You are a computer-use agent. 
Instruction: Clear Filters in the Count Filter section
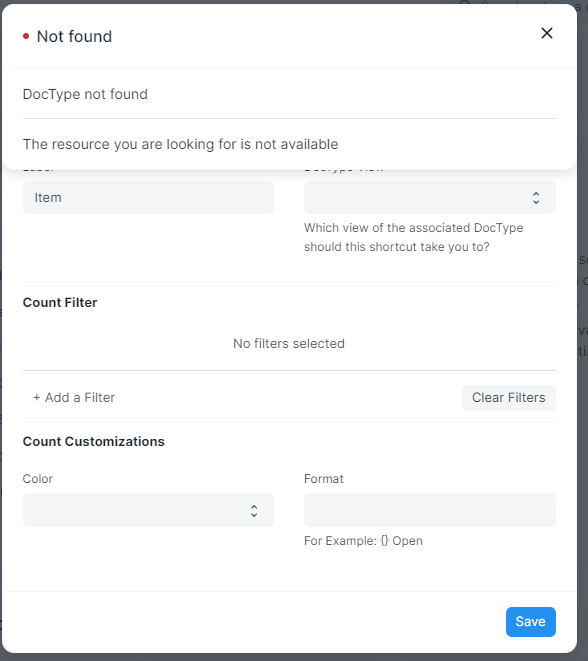point(509,398)
